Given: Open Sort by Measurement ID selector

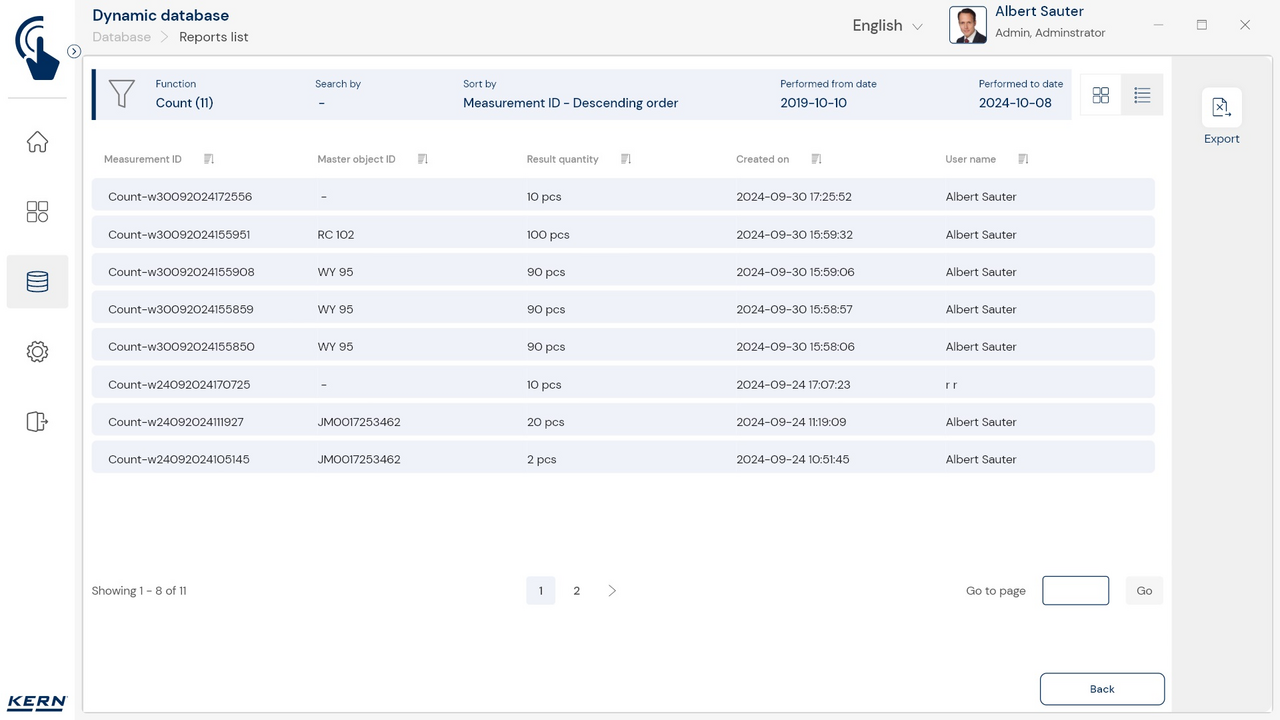Looking at the screenshot, I should pos(570,103).
